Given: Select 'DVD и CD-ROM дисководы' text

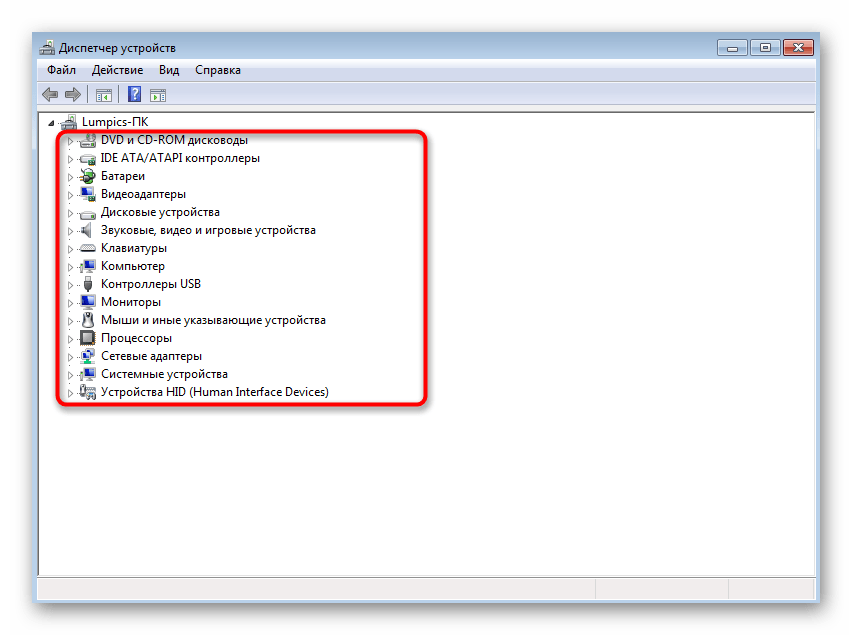Looking at the screenshot, I should pos(174,140).
